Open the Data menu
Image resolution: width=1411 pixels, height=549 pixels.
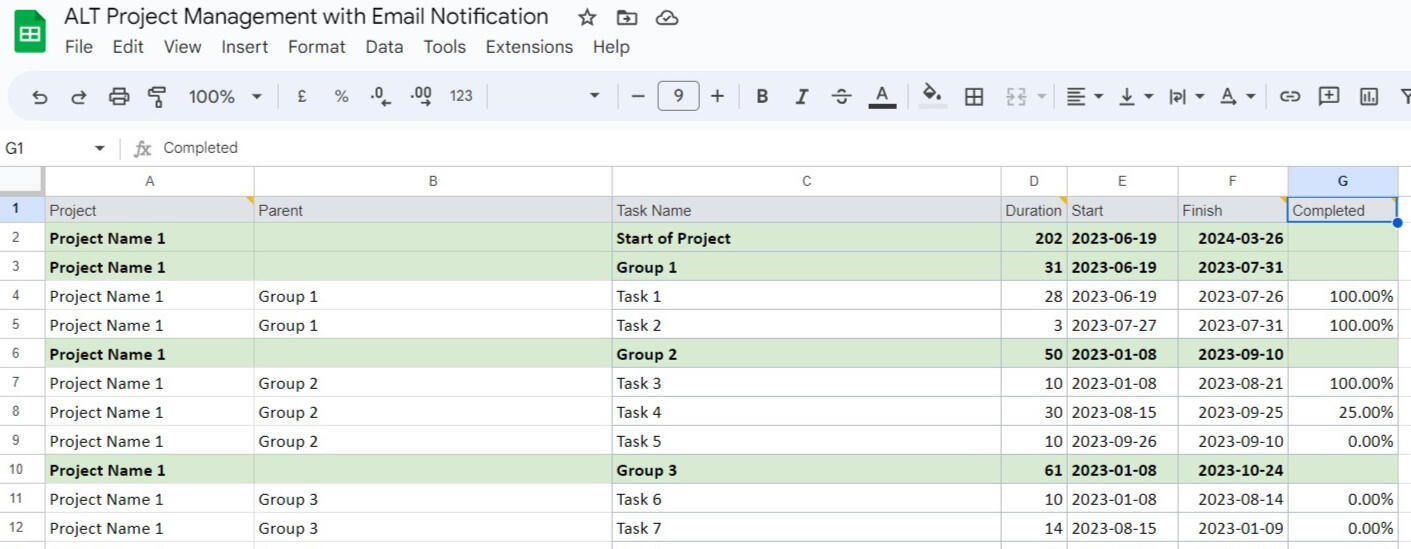point(384,47)
